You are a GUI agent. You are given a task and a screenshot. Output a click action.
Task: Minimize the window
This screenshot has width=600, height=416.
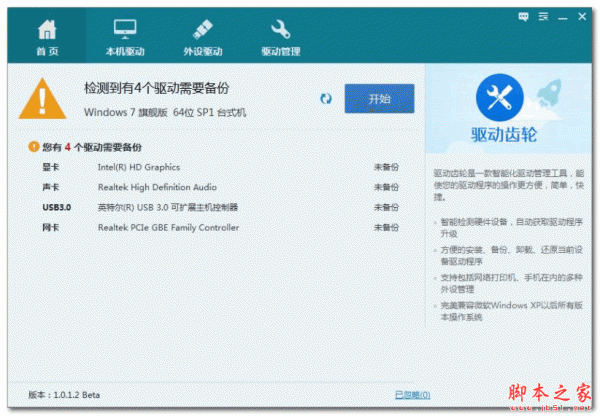coord(562,18)
